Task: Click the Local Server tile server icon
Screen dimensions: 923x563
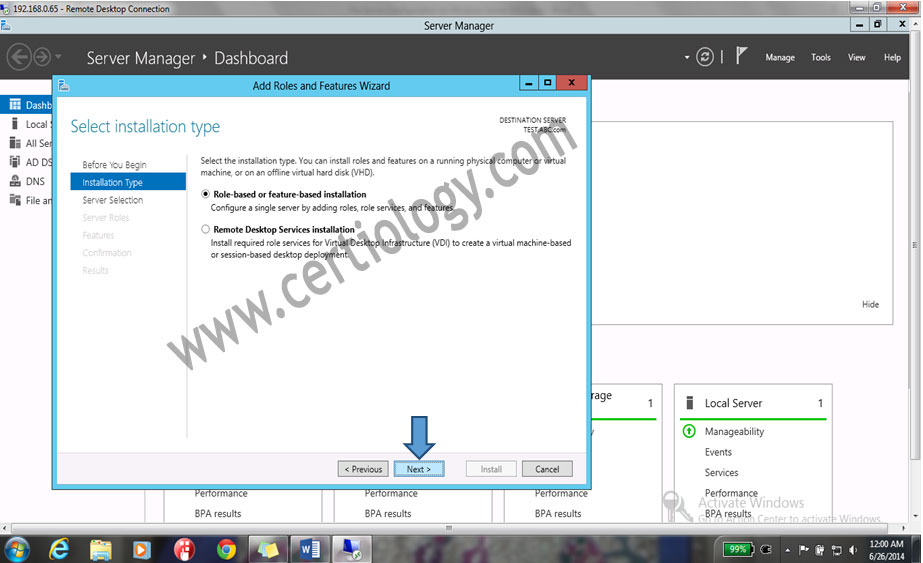Action: (x=690, y=403)
